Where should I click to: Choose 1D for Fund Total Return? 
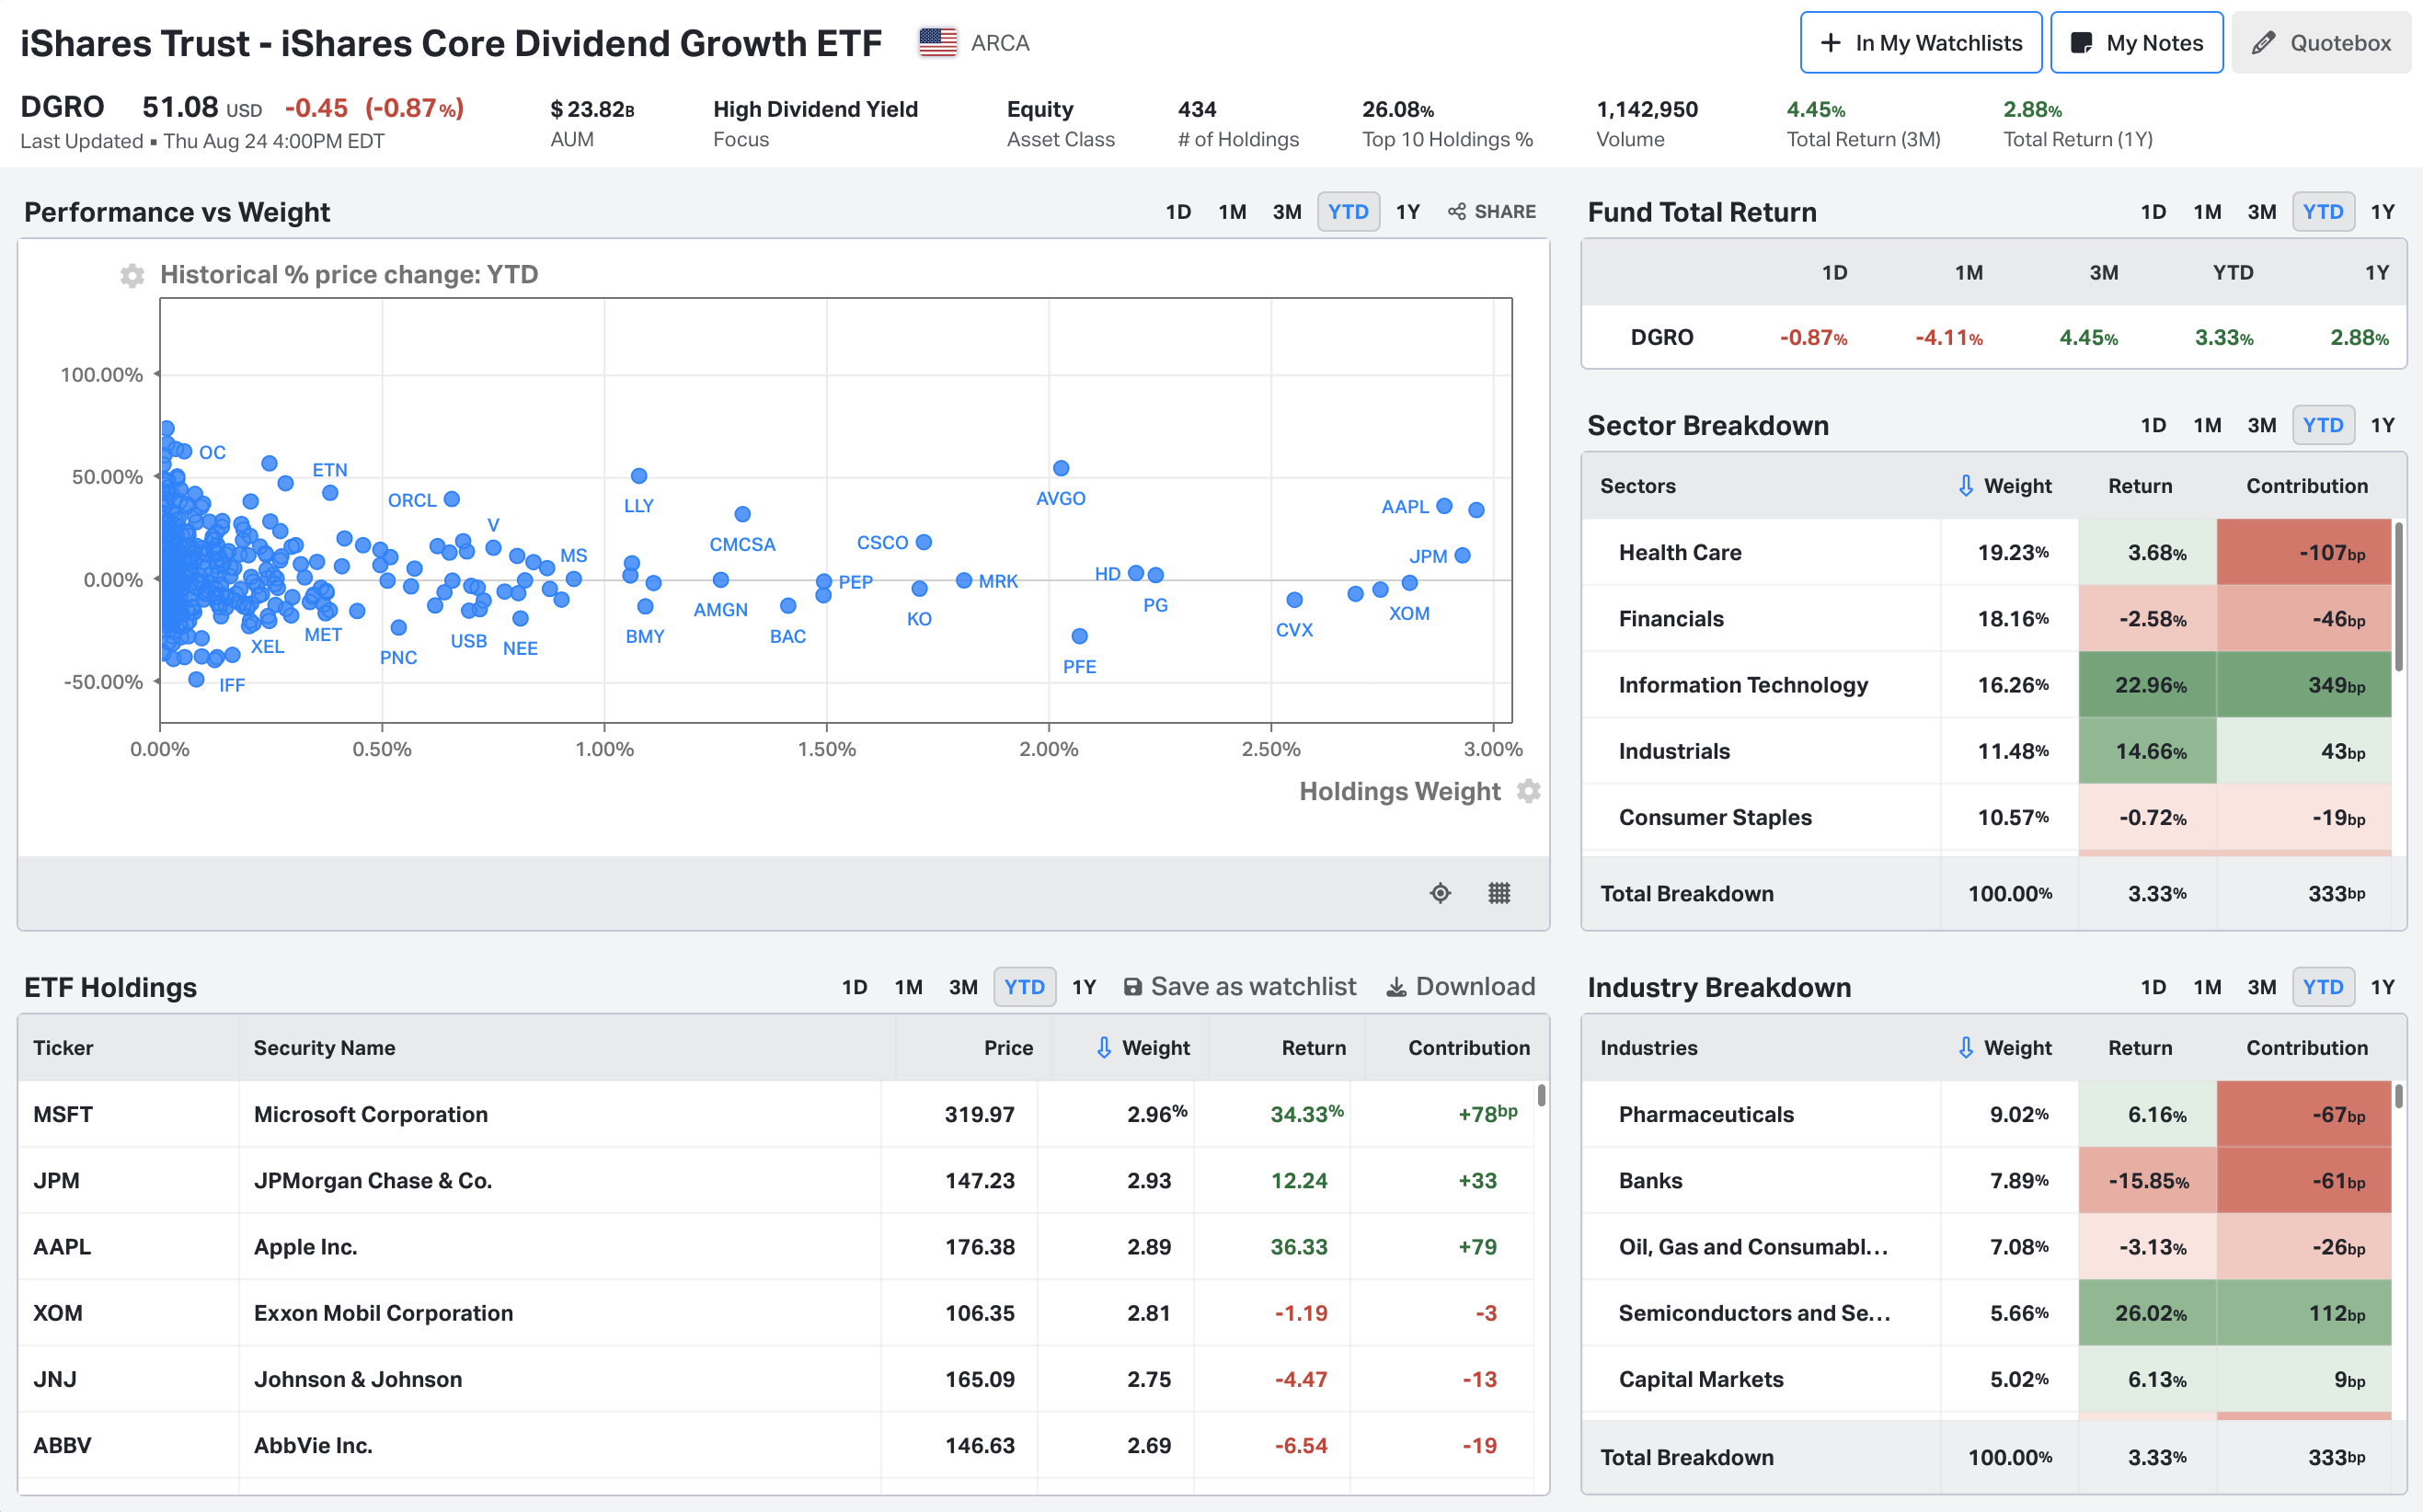[2153, 212]
